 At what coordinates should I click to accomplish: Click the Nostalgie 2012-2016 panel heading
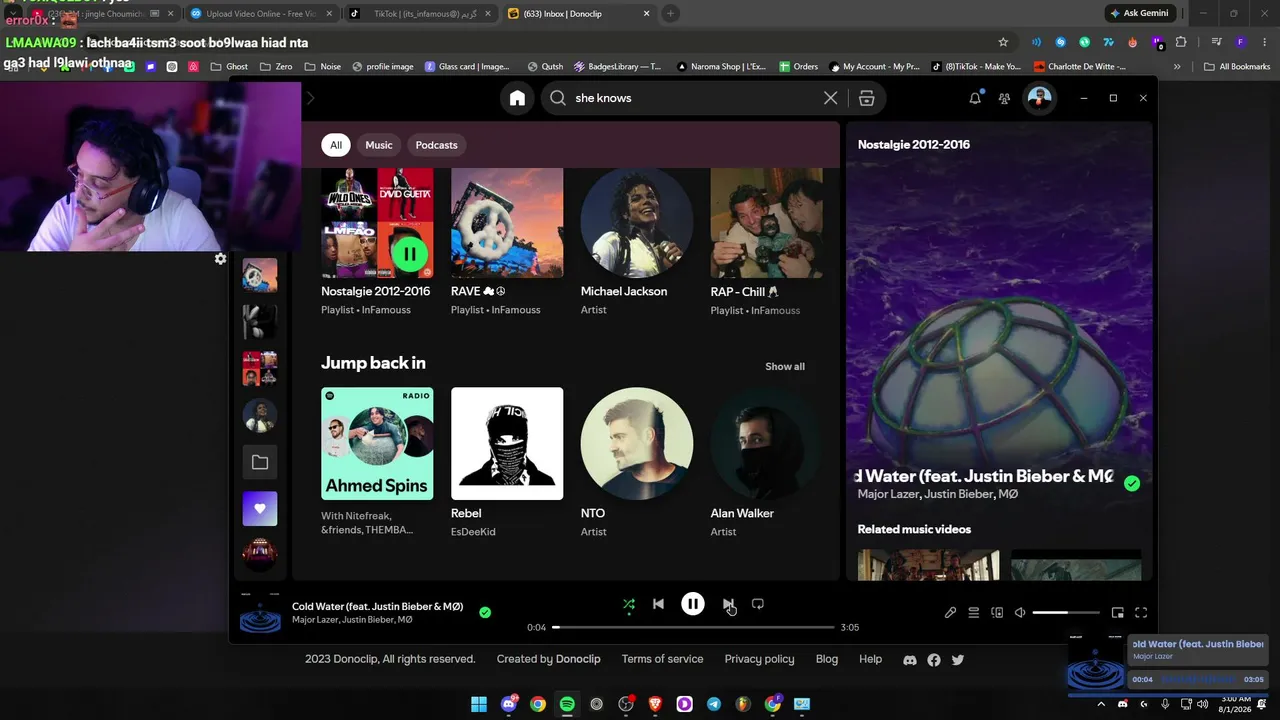[914, 144]
